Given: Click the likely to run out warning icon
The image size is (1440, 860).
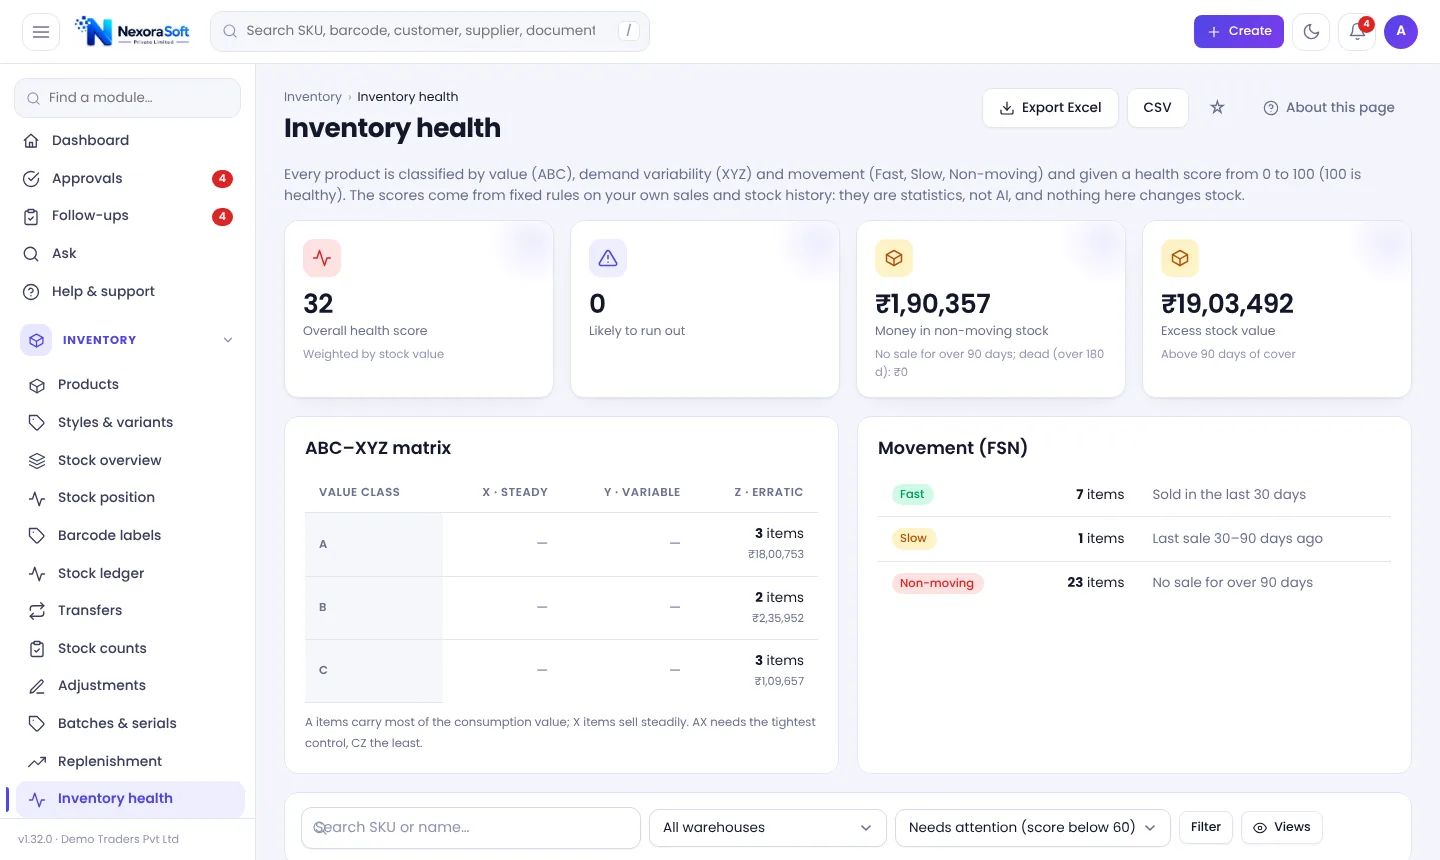Looking at the screenshot, I should pos(608,258).
